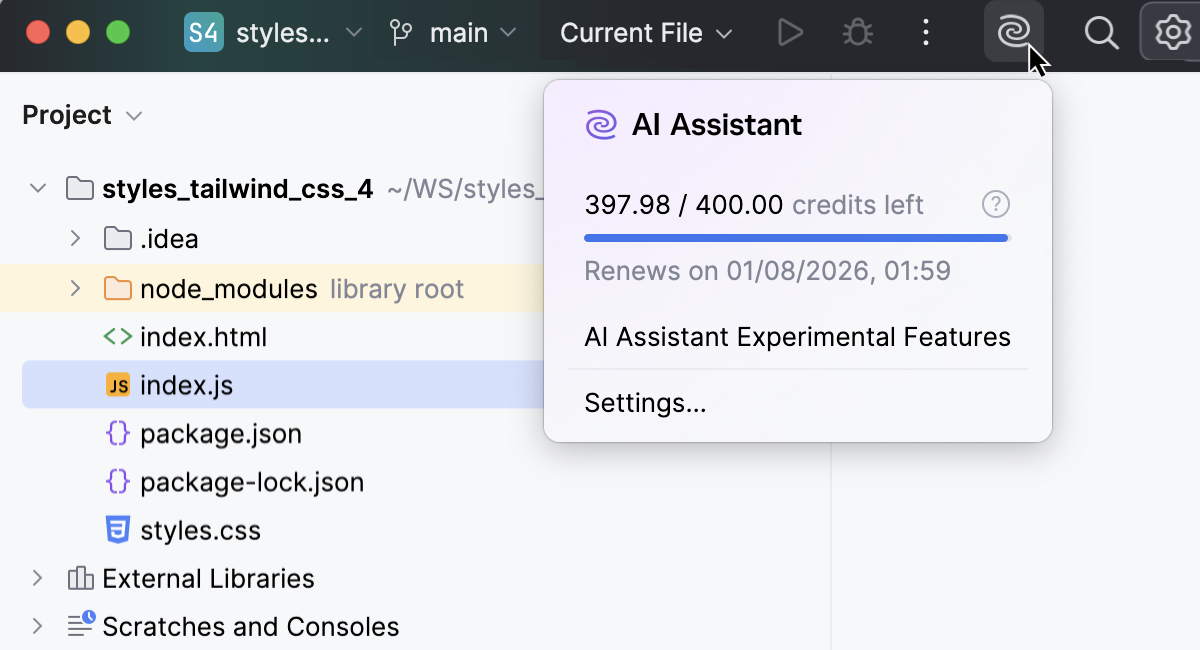Click the '~/WS/styles_' path text
Screen dimensions: 1200x650
pyautogui.click(x=463, y=188)
